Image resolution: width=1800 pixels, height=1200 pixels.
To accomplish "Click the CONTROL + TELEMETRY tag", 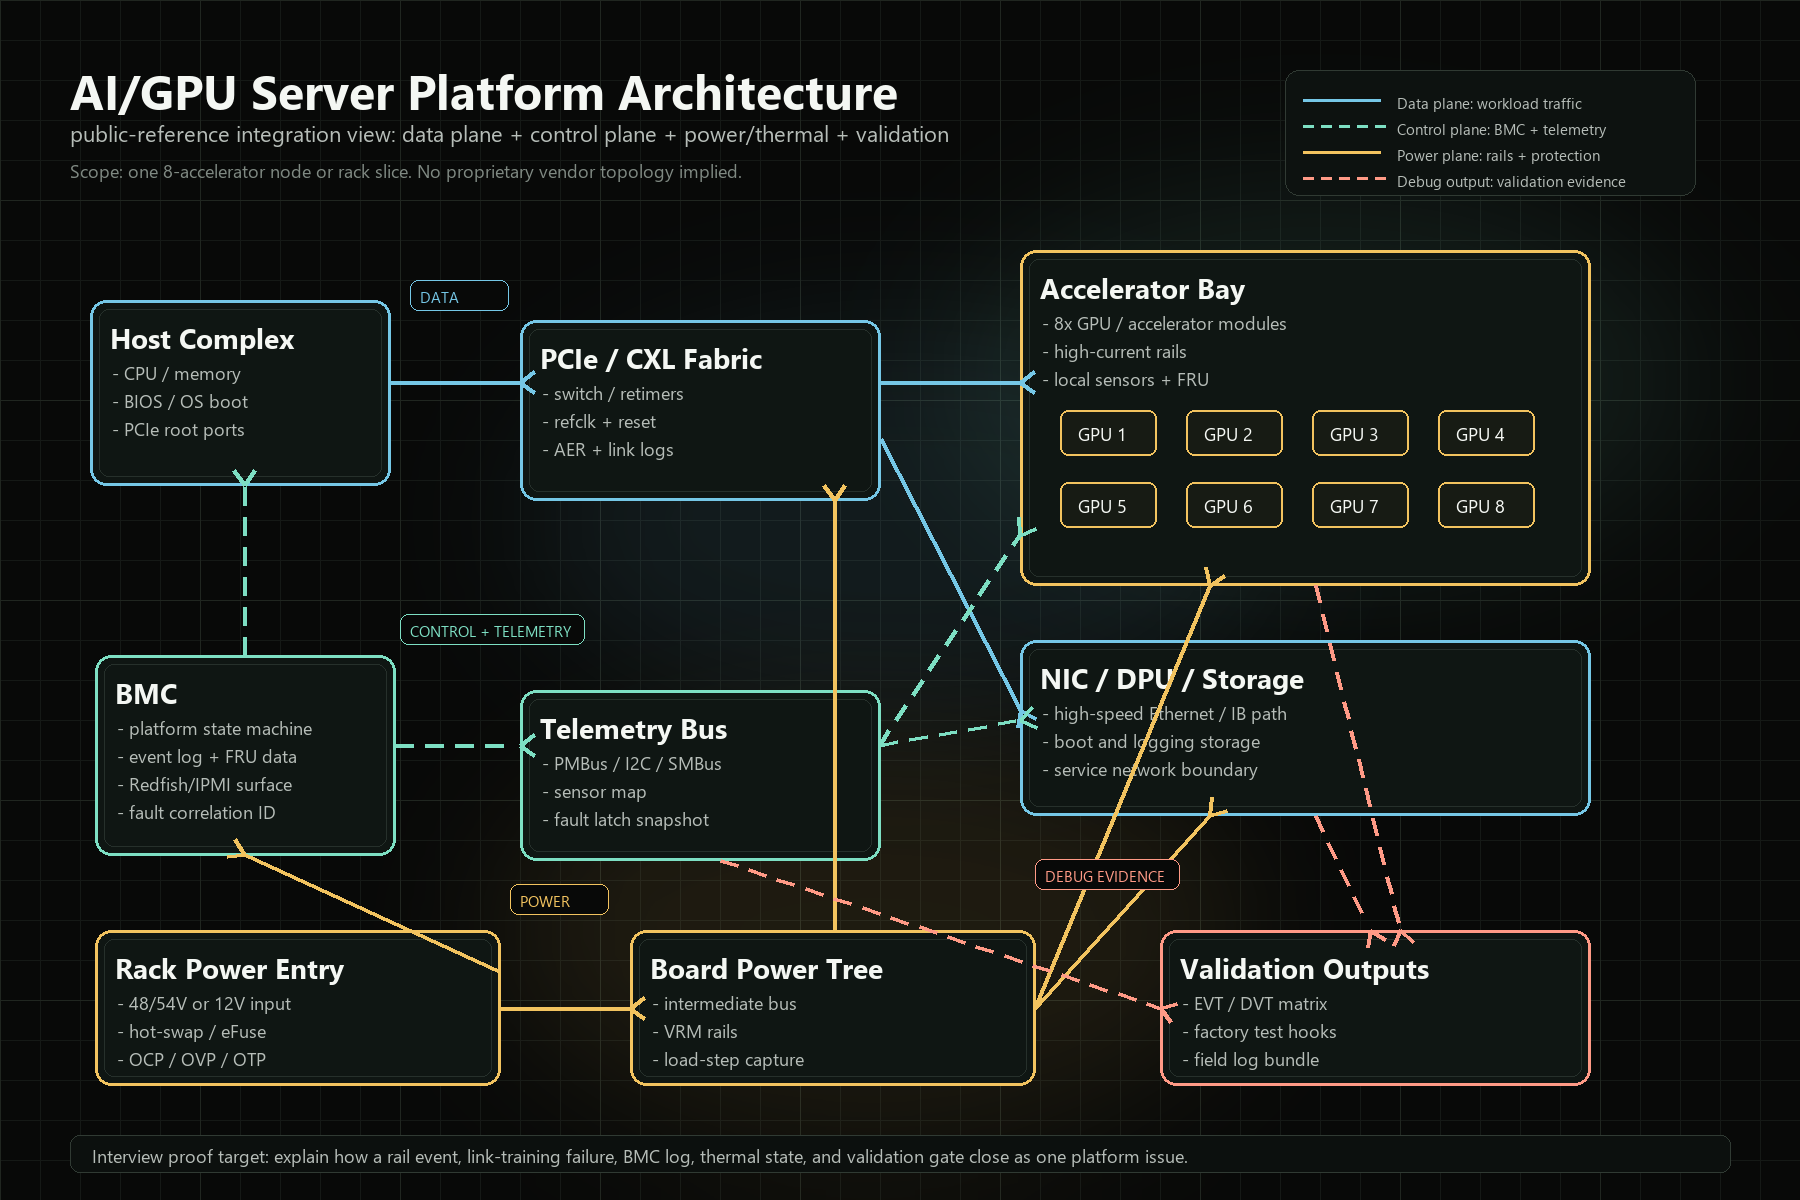I will click(x=491, y=630).
